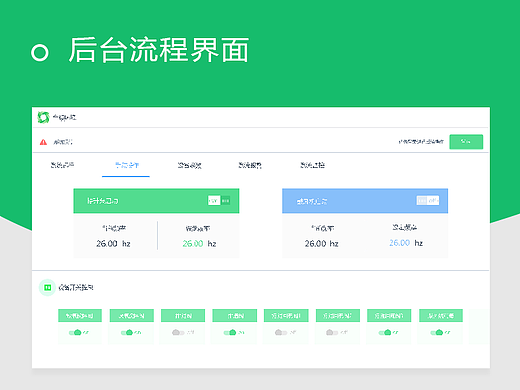Click the blue 26.00 value in the blue card
This screenshot has height=390, width=520.
399,243
